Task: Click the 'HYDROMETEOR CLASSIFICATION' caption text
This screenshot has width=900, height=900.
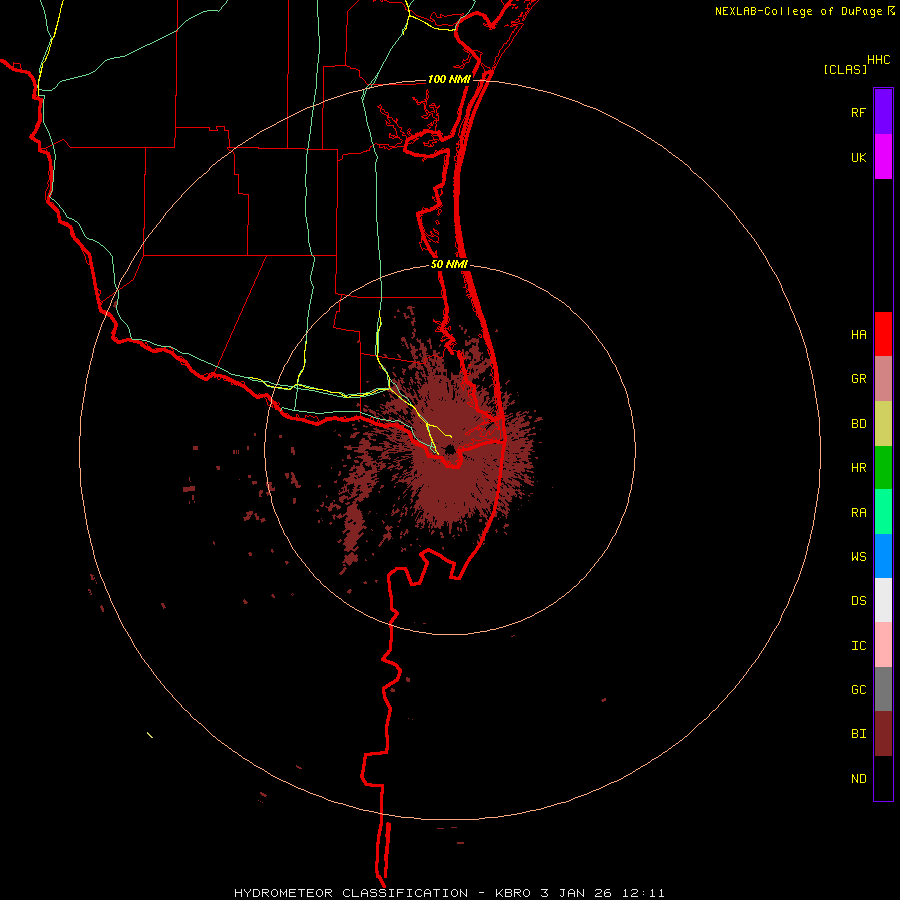Action: click(x=351, y=893)
